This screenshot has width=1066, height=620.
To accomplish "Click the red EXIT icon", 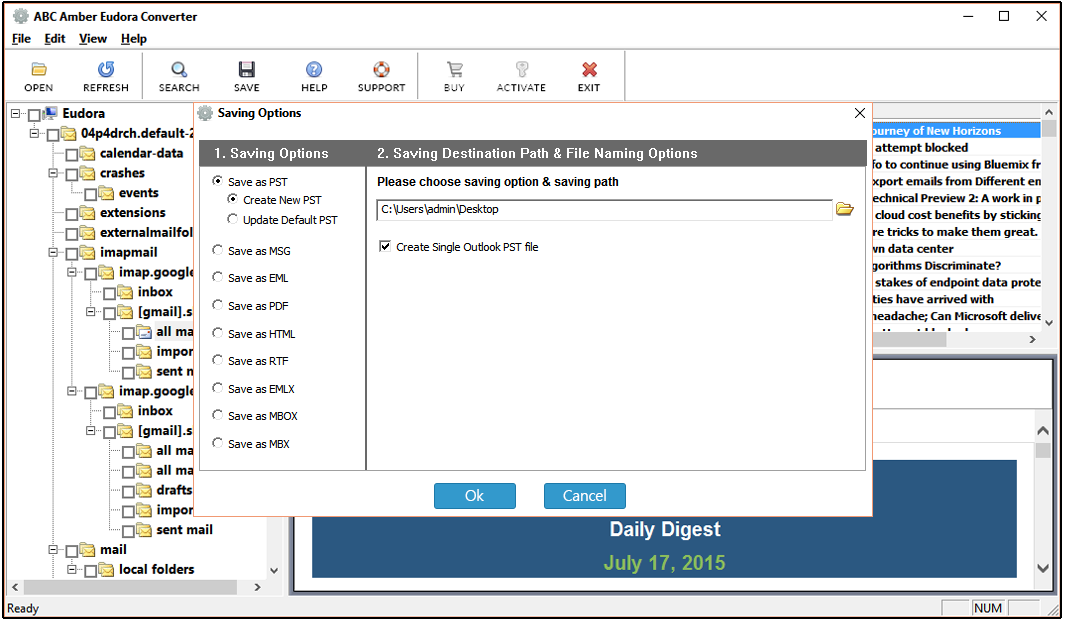I will [589, 69].
